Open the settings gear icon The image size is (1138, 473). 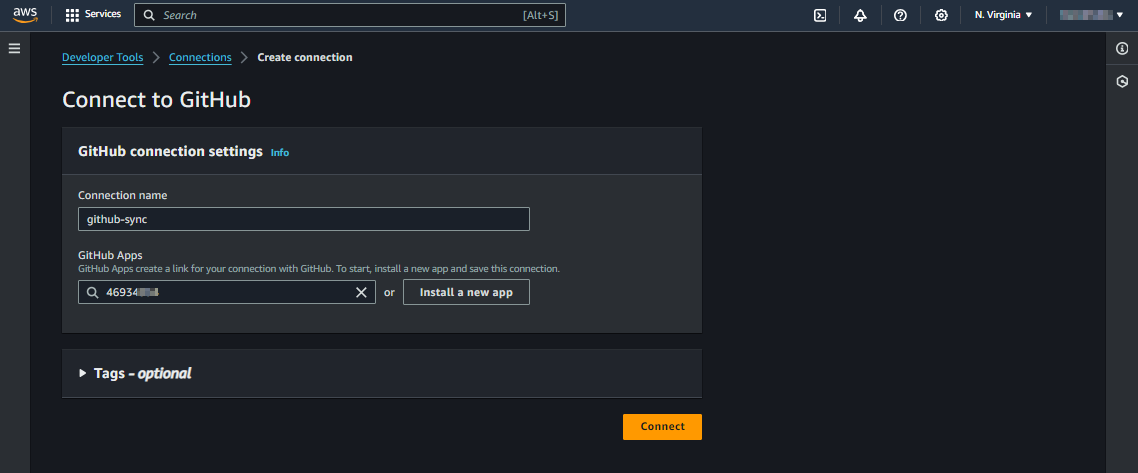941,15
